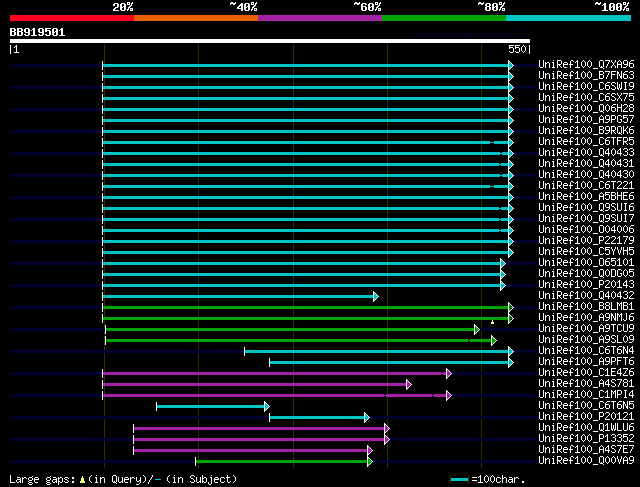Click the arrowhead of the UniRef100_Q40432 alignment bar
The image size is (640, 487).
pos(376,296)
